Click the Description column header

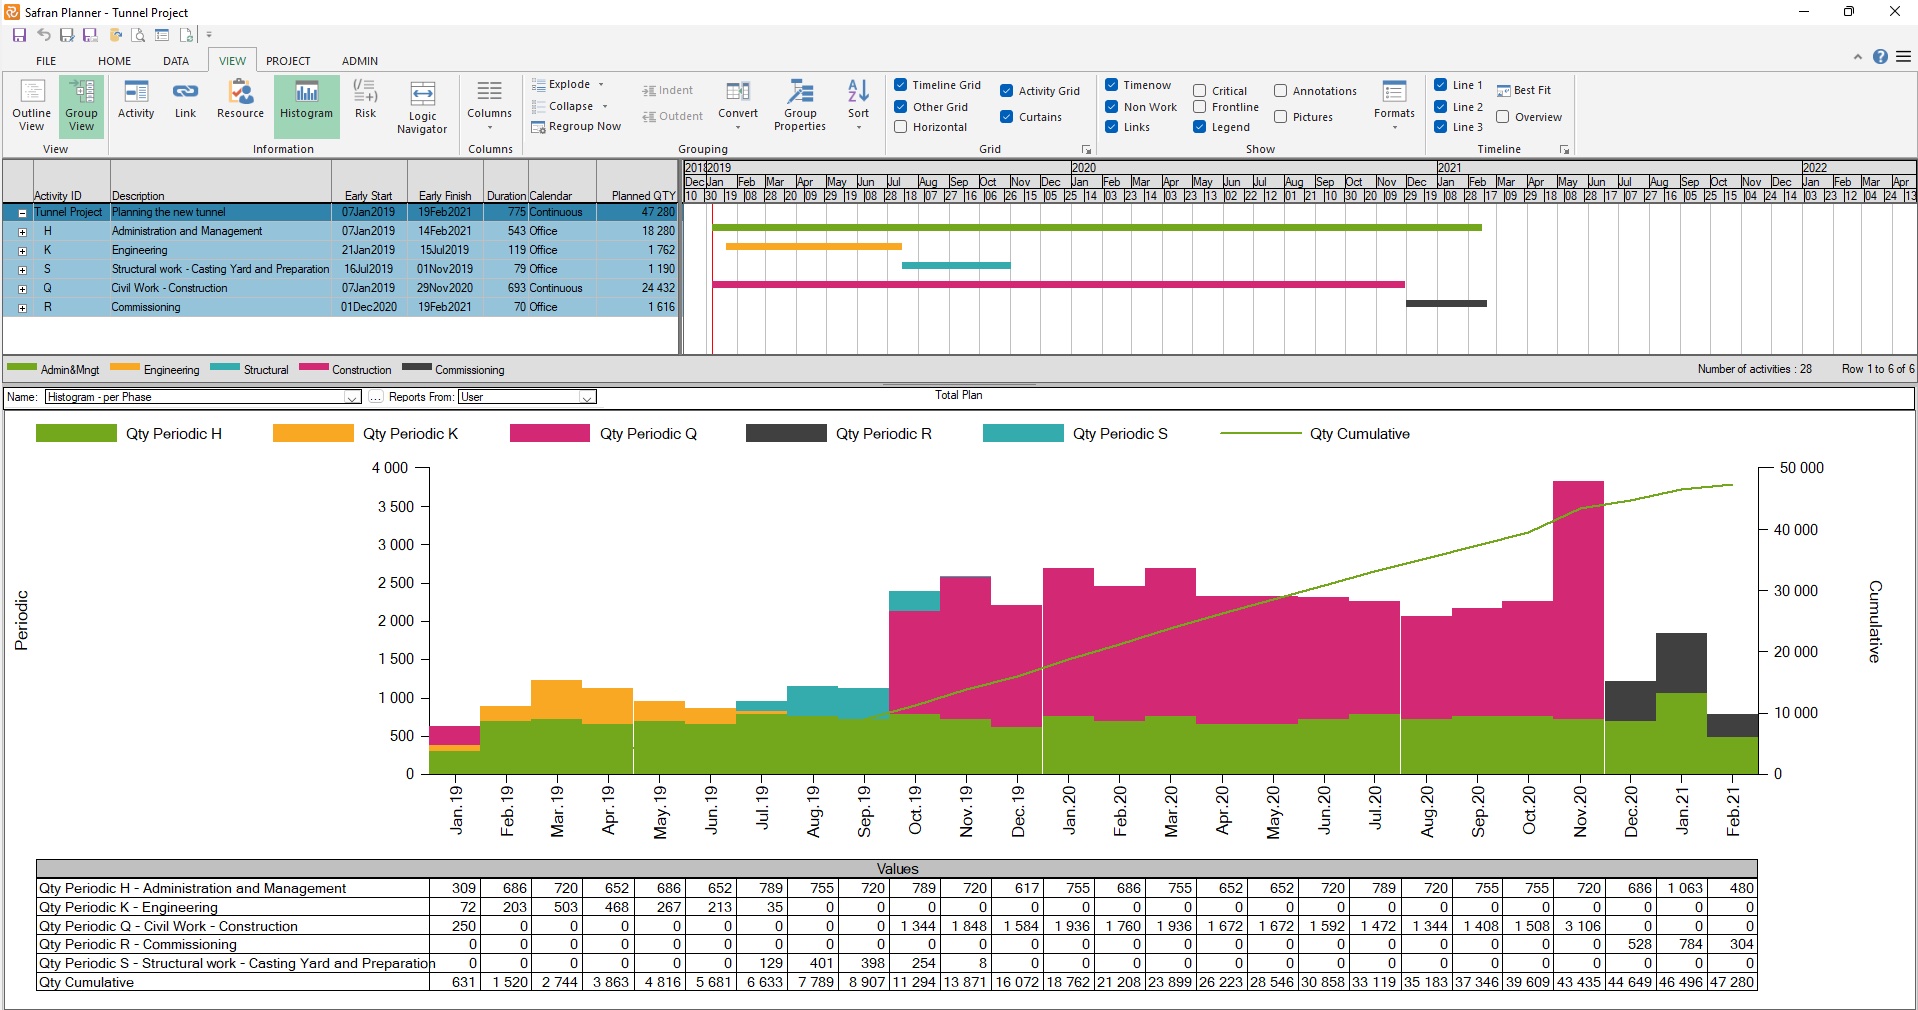(220, 182)
